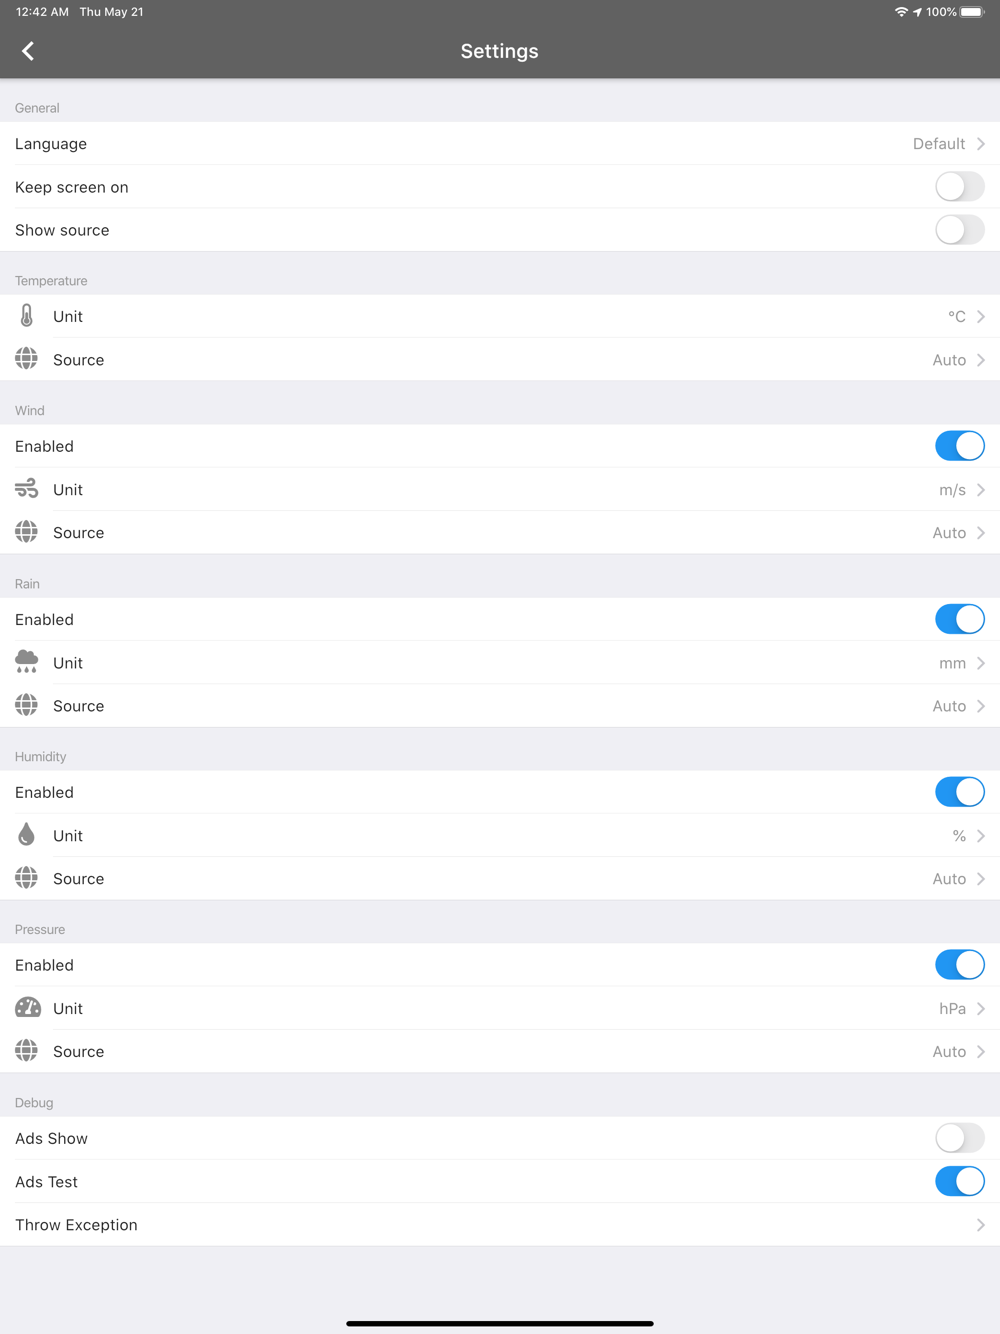The width and height of the screenshot is (1000, 1334).
Task: Turn on the Ads Show switch
Action: [x=960, y=1138]
